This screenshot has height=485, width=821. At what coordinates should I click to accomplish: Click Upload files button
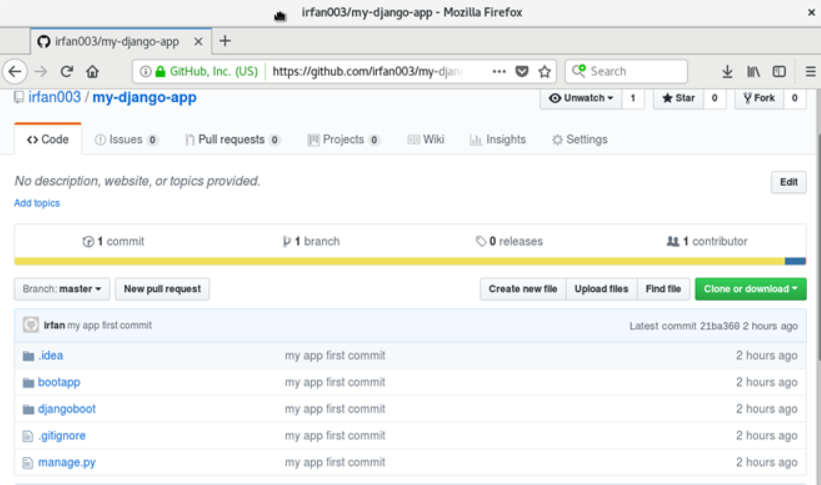[x=601, y=289]
